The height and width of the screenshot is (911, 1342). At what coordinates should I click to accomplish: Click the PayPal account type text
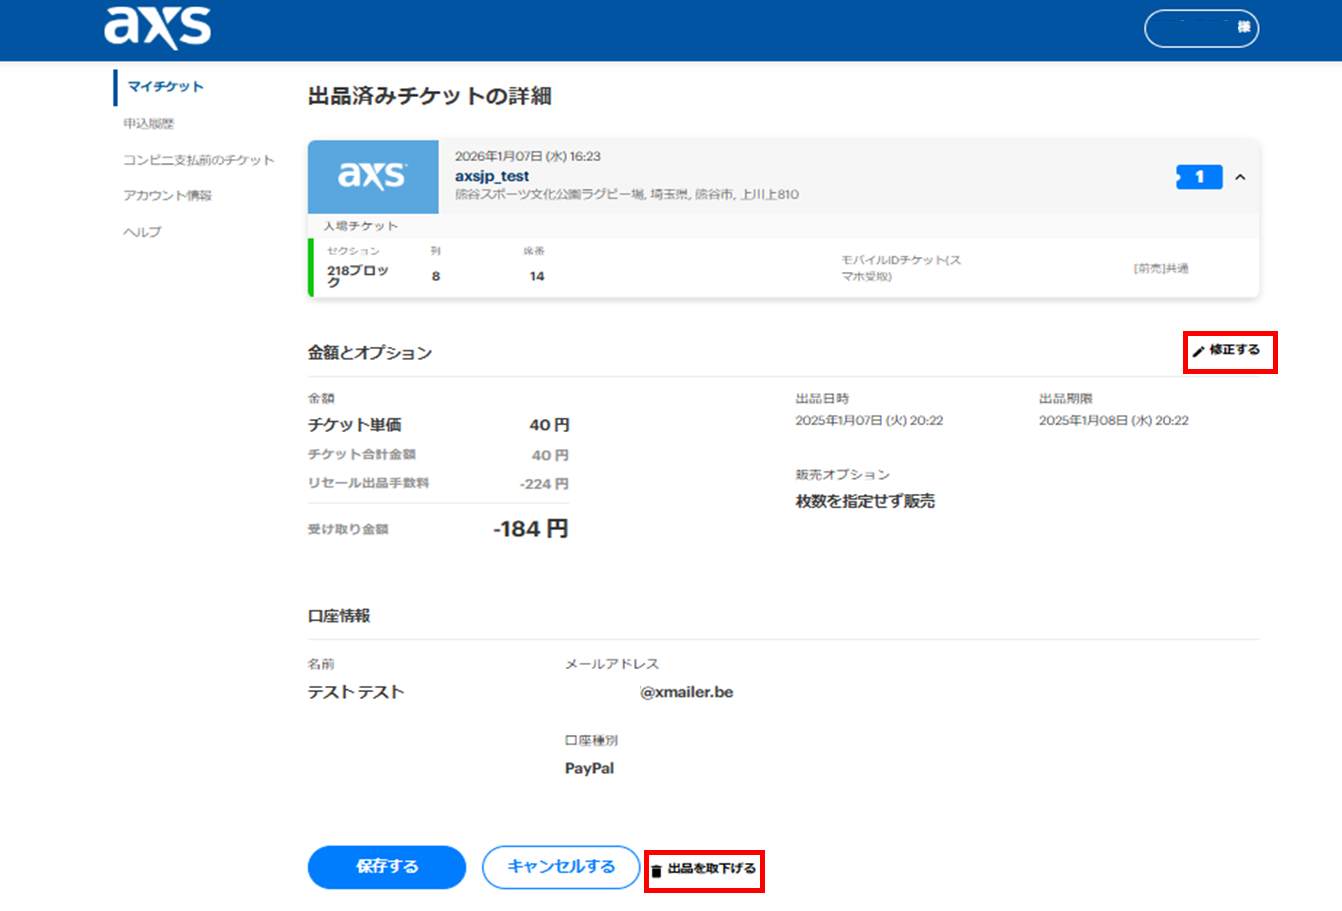pos(589,768)
